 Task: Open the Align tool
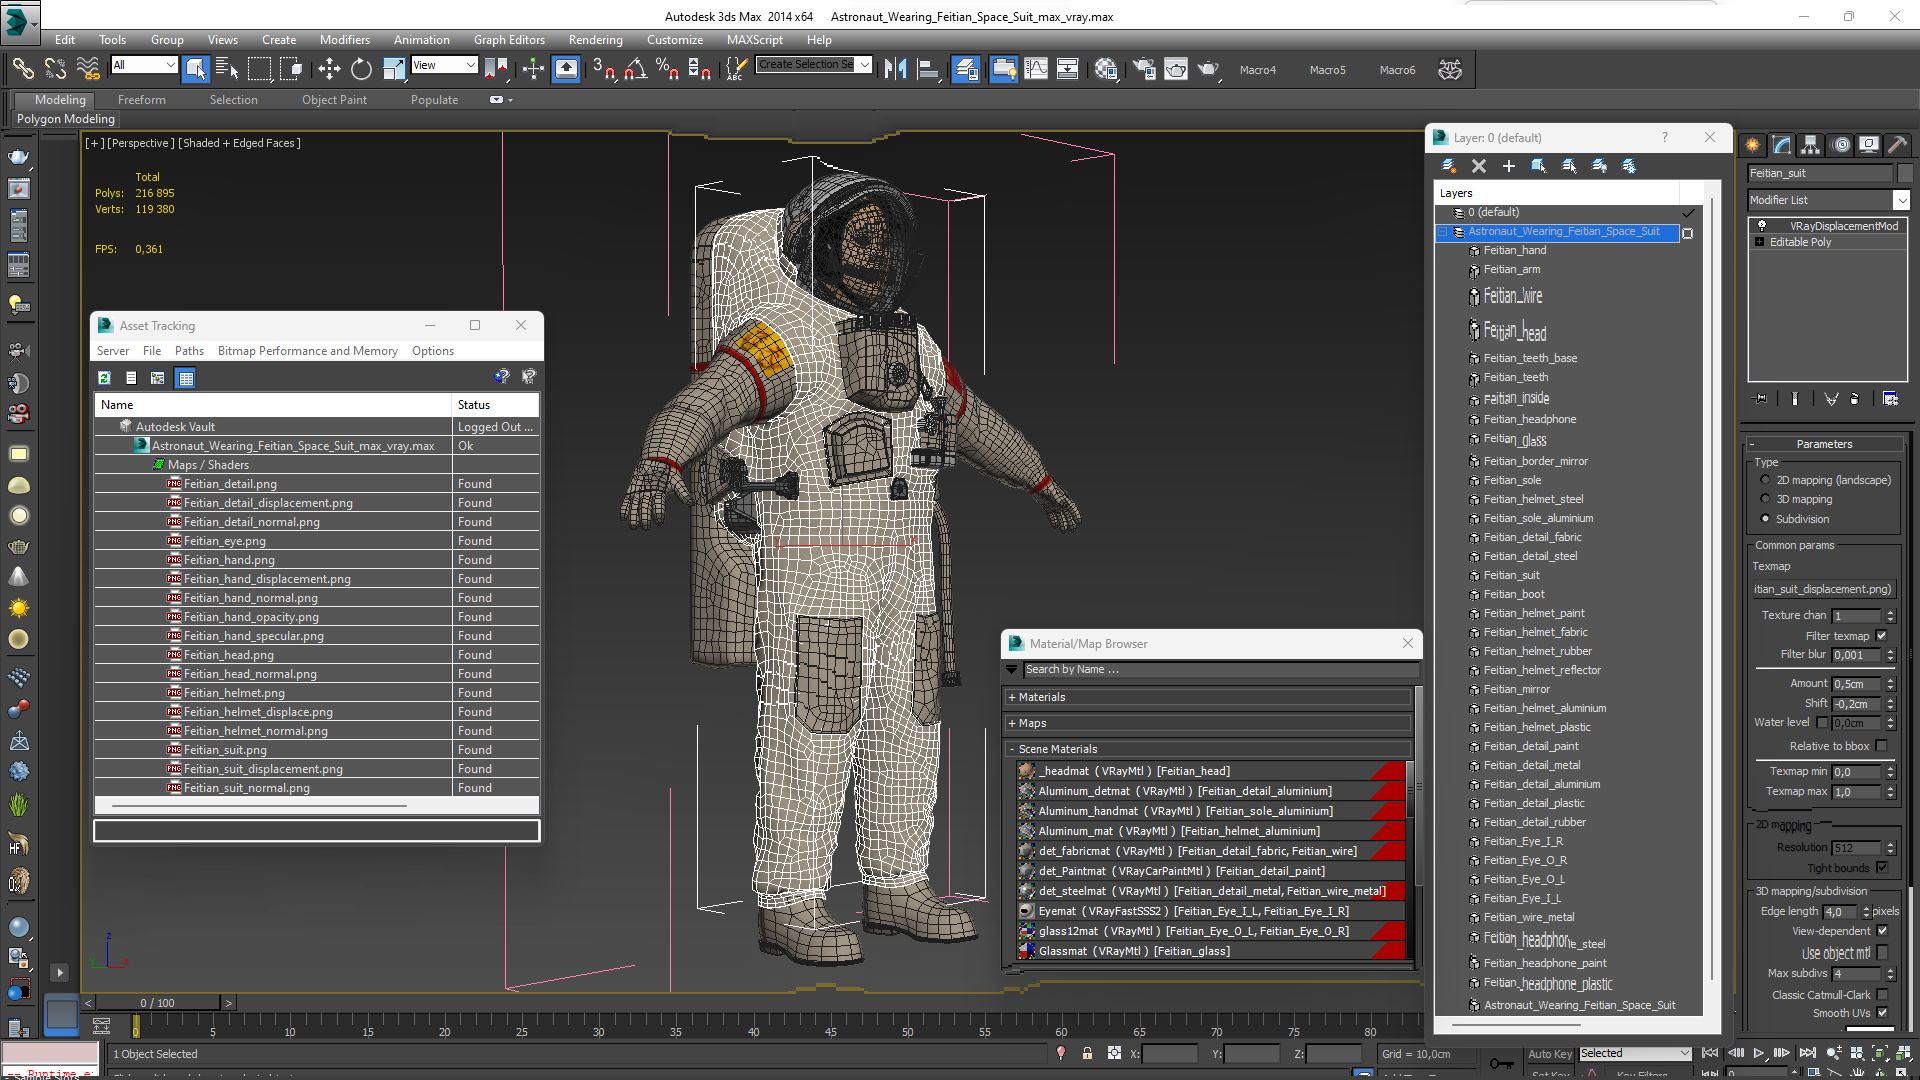(x=928, y=68)
